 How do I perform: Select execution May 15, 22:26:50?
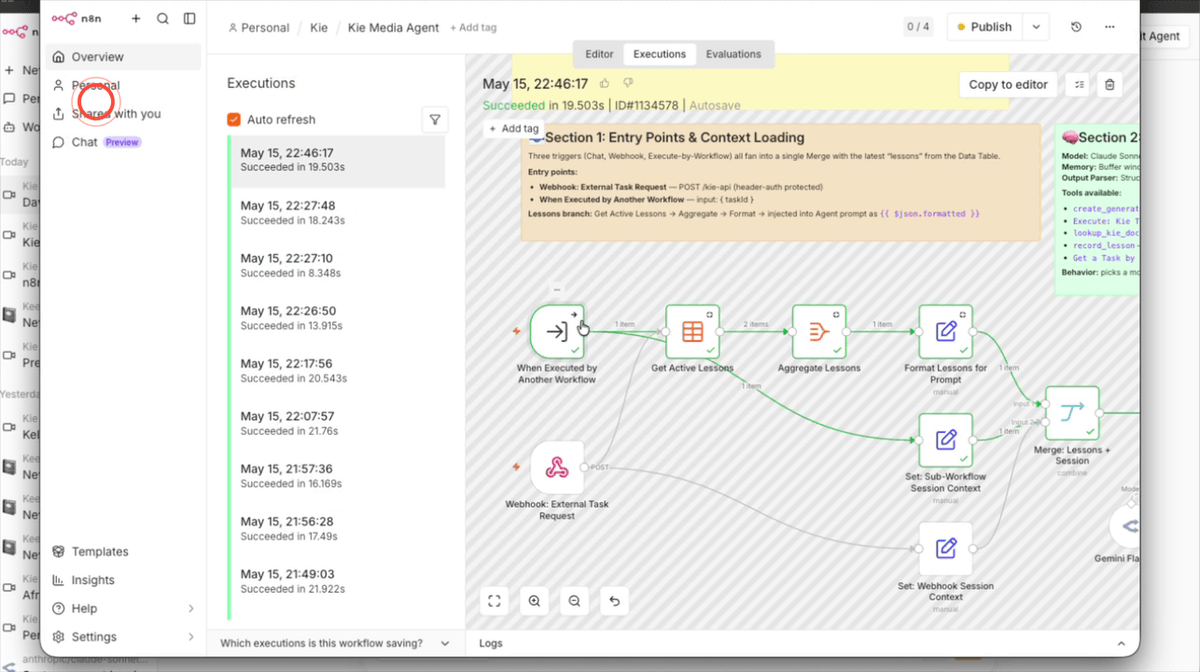click(337, 318)
